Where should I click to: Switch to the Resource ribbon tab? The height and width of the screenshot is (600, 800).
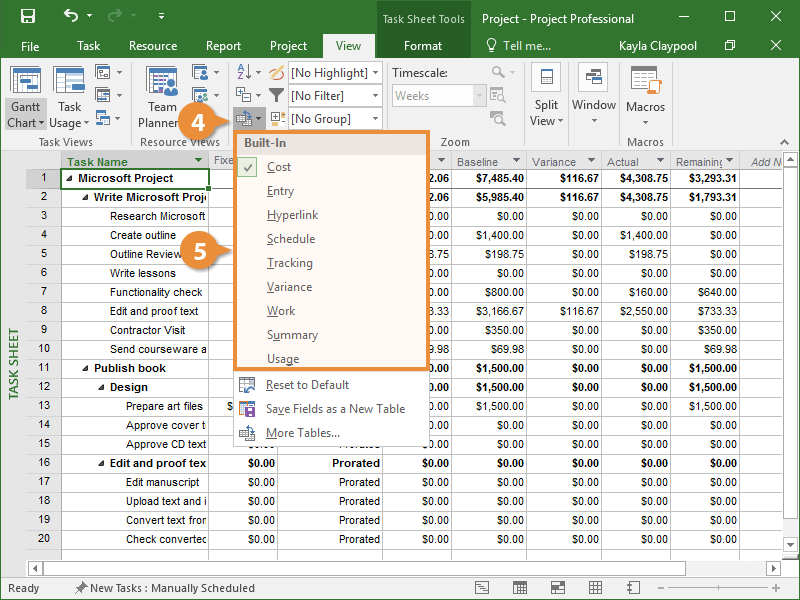coord(153,46)
